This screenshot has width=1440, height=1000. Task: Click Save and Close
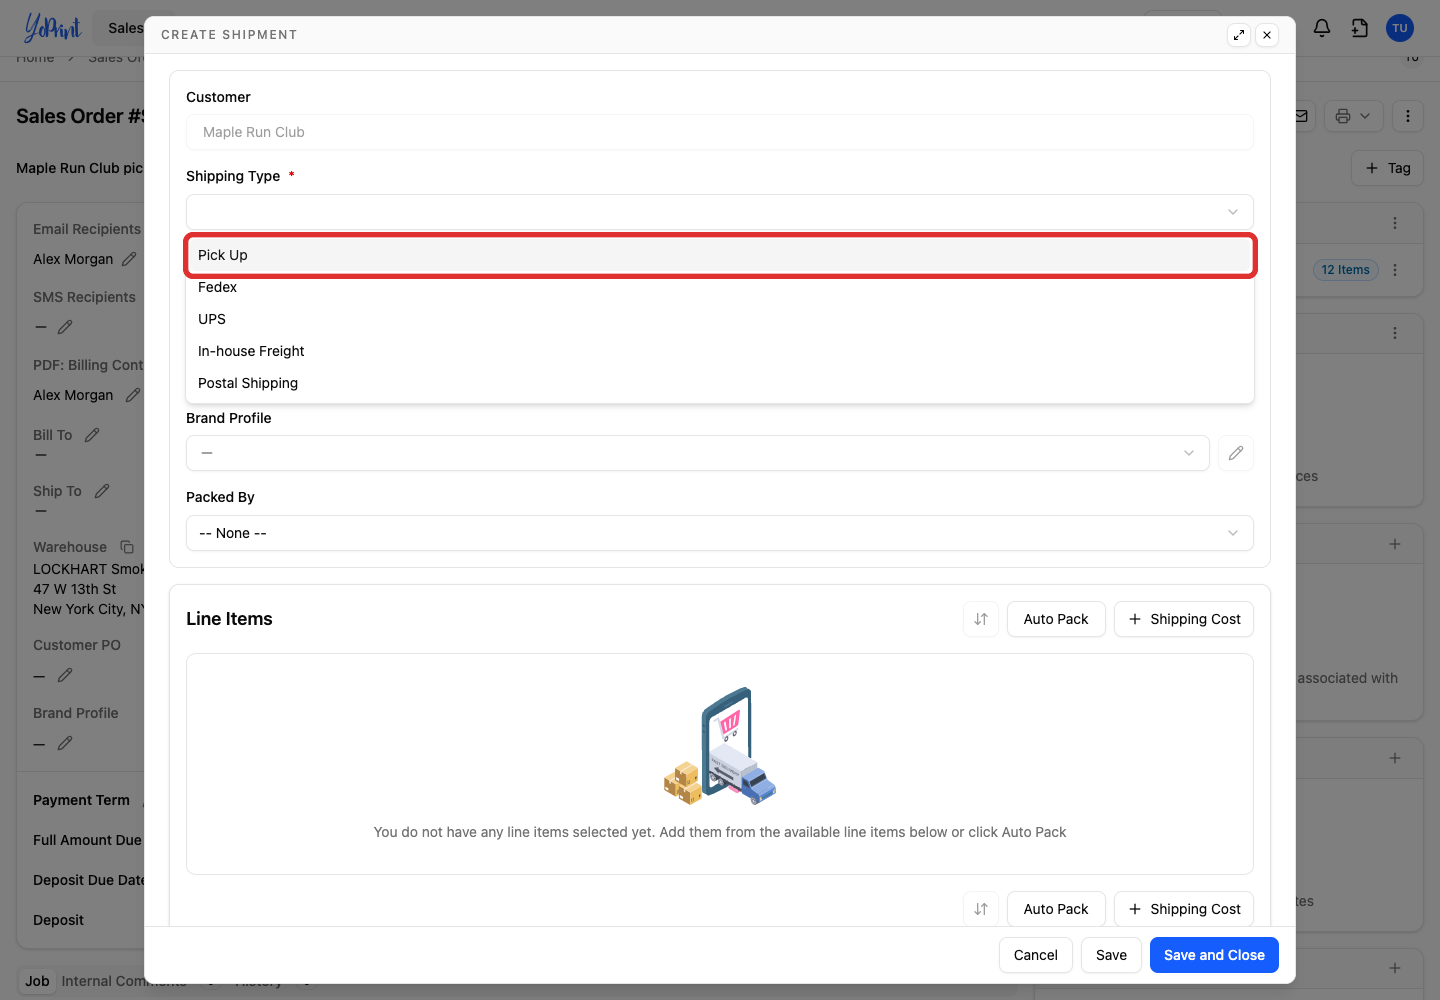[x=1214, y=955]
